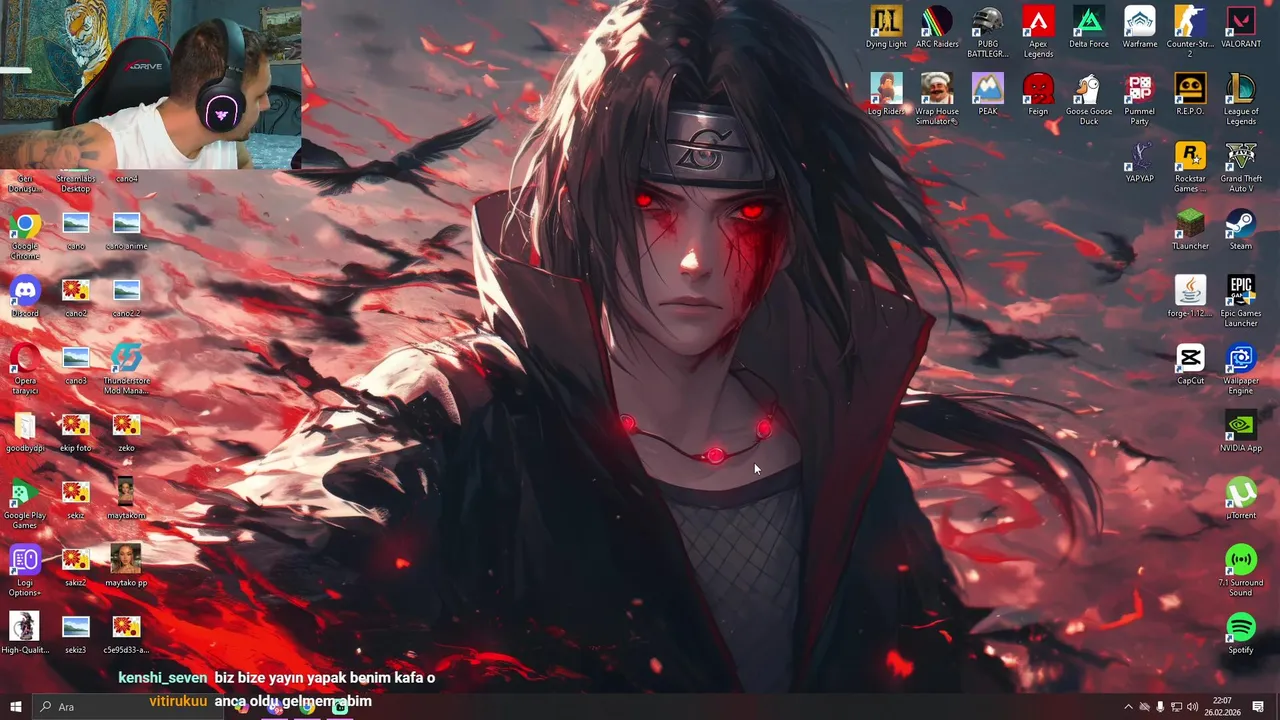1280x720 pixels.
Task: Click the sekiz3 image file
Action: pyautogui.click(x=76, y=633)
